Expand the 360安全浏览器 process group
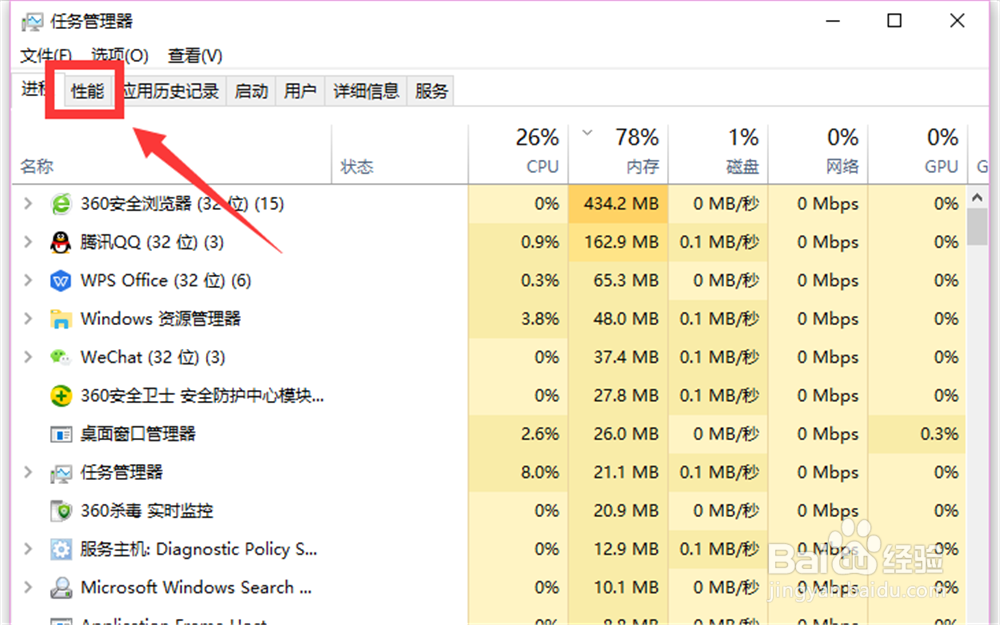This screenshot has height=625, width=1000. pyautogui.click(x=28, y=203)
